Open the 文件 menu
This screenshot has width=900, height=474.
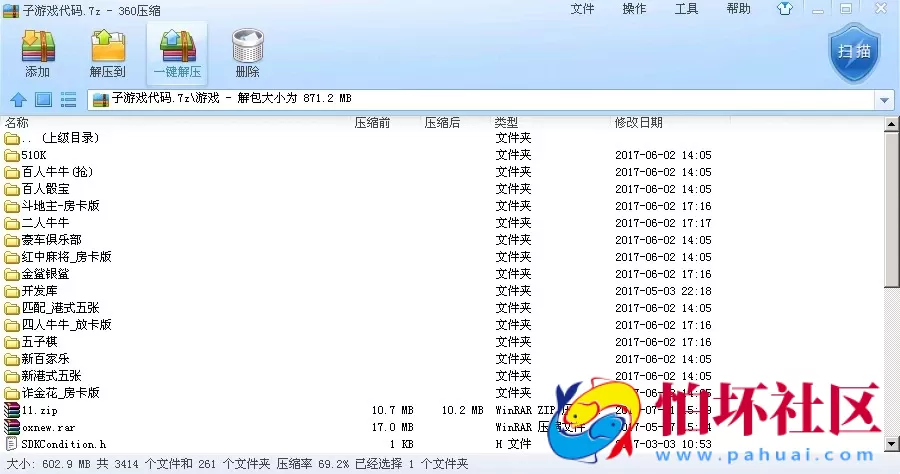click(582, 9)
